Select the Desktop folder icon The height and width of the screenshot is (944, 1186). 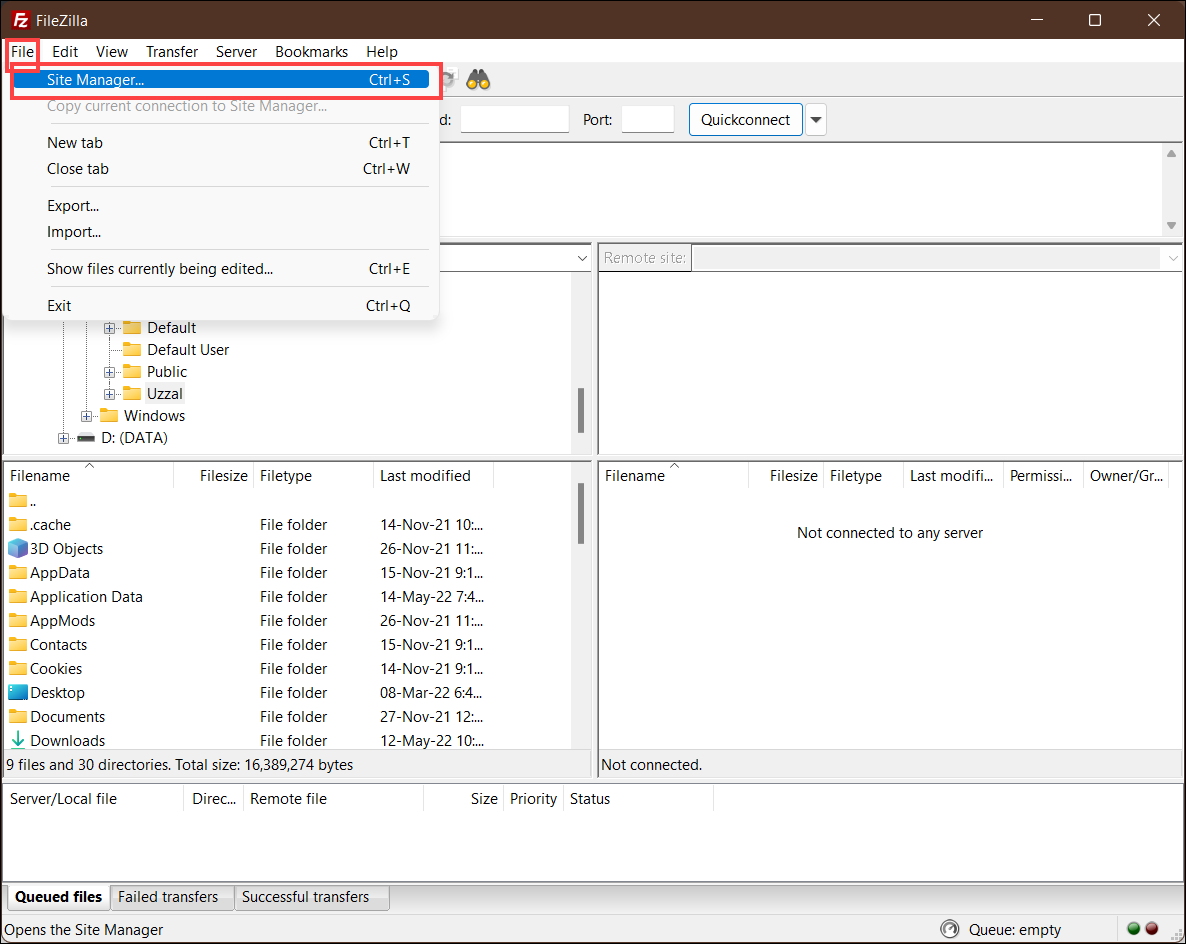click(x=17, y=692)
